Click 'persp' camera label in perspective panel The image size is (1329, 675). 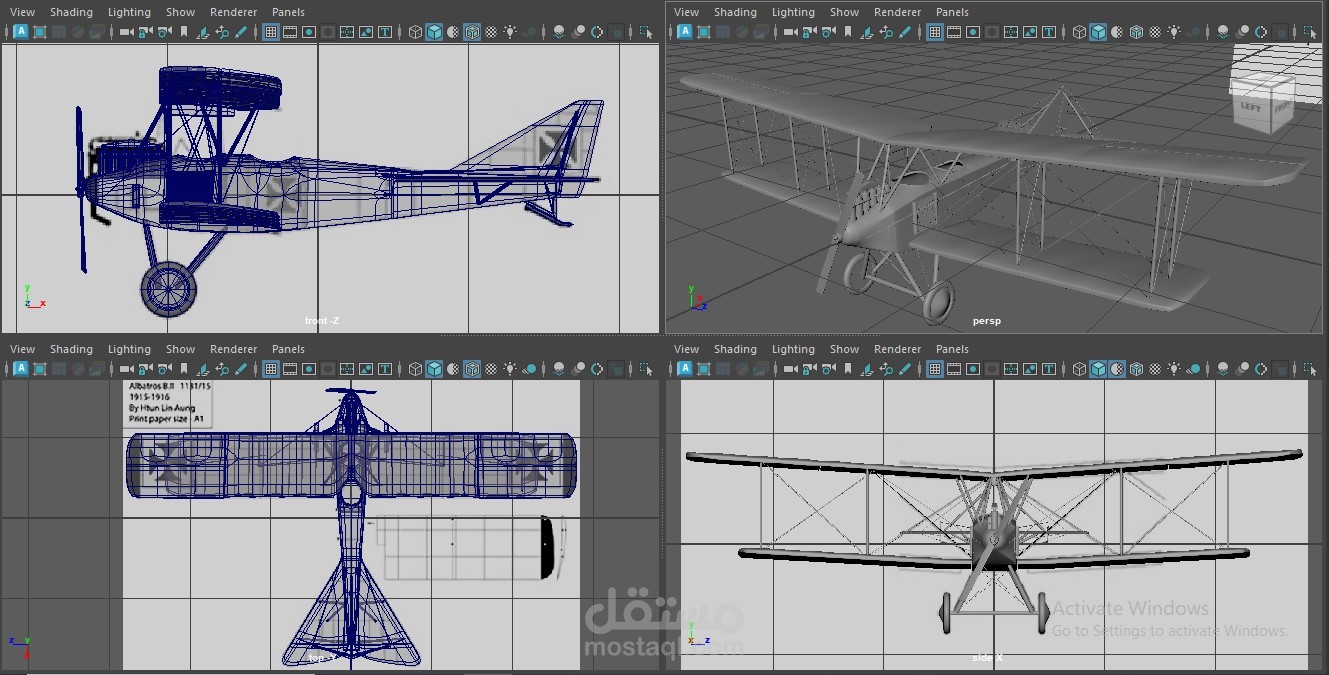[986, 321]
